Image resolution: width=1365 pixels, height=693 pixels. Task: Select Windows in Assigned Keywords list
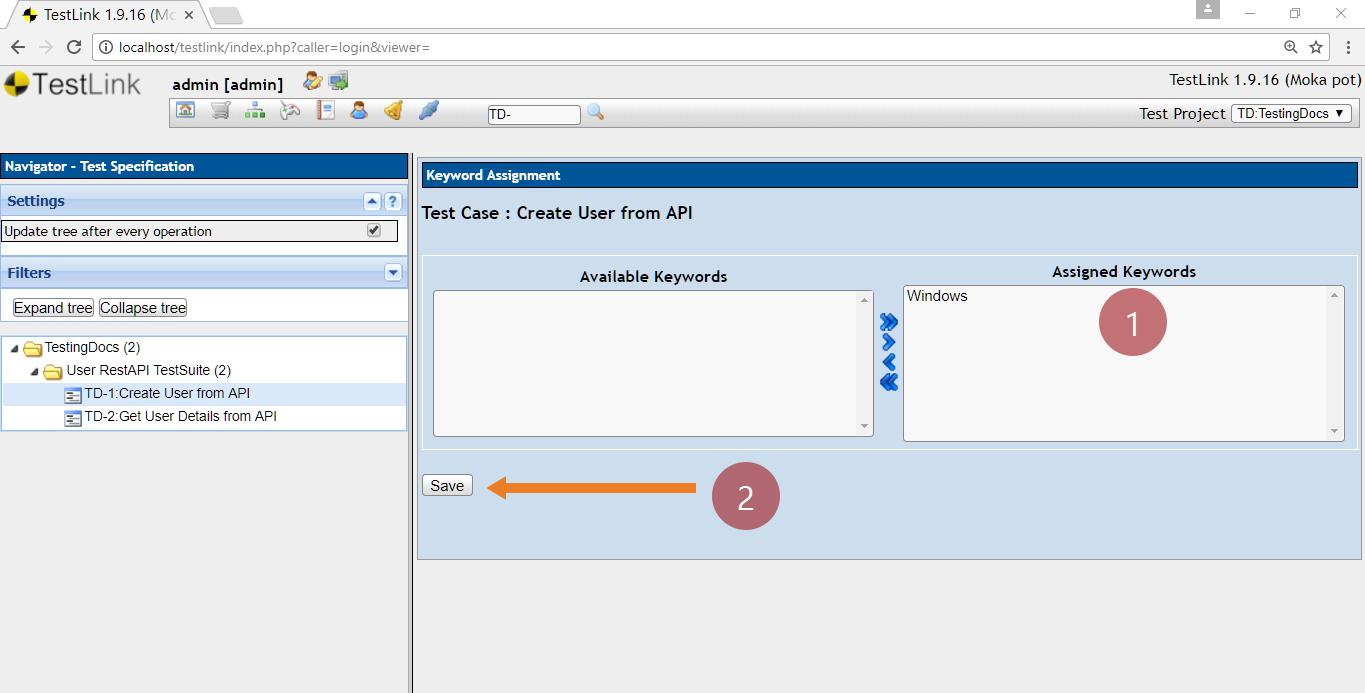click(x=937, y=296)
